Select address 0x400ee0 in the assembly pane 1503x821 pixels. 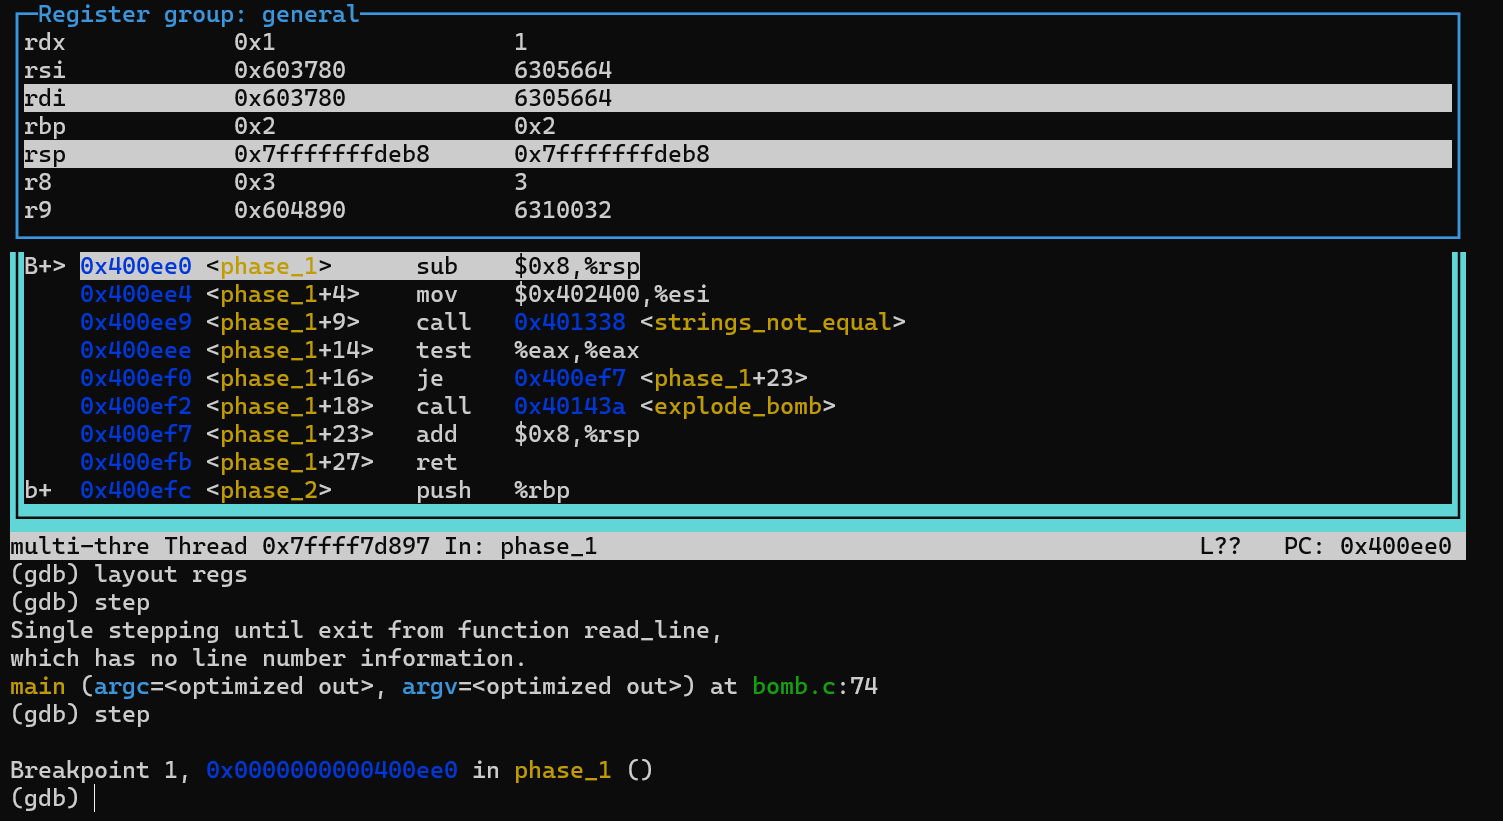(136, 266)
